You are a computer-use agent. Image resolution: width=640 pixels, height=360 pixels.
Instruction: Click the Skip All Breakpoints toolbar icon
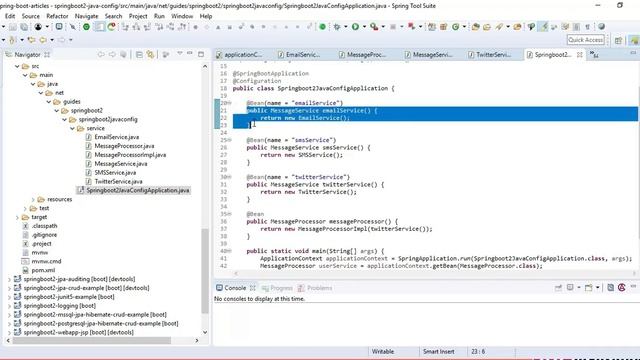tap(73, 27)
